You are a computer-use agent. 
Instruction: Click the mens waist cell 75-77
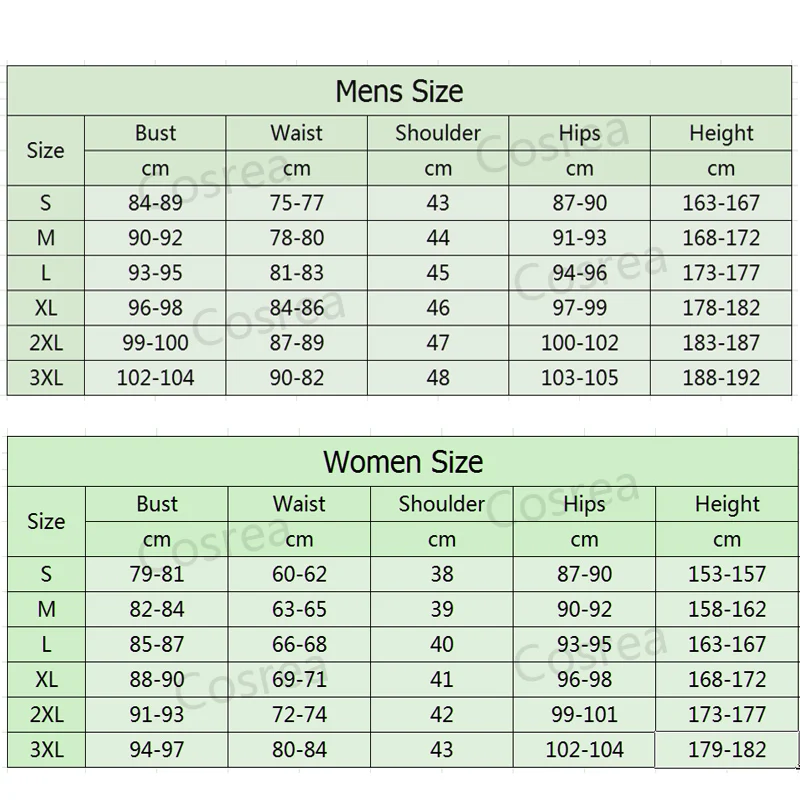point(297,203)
